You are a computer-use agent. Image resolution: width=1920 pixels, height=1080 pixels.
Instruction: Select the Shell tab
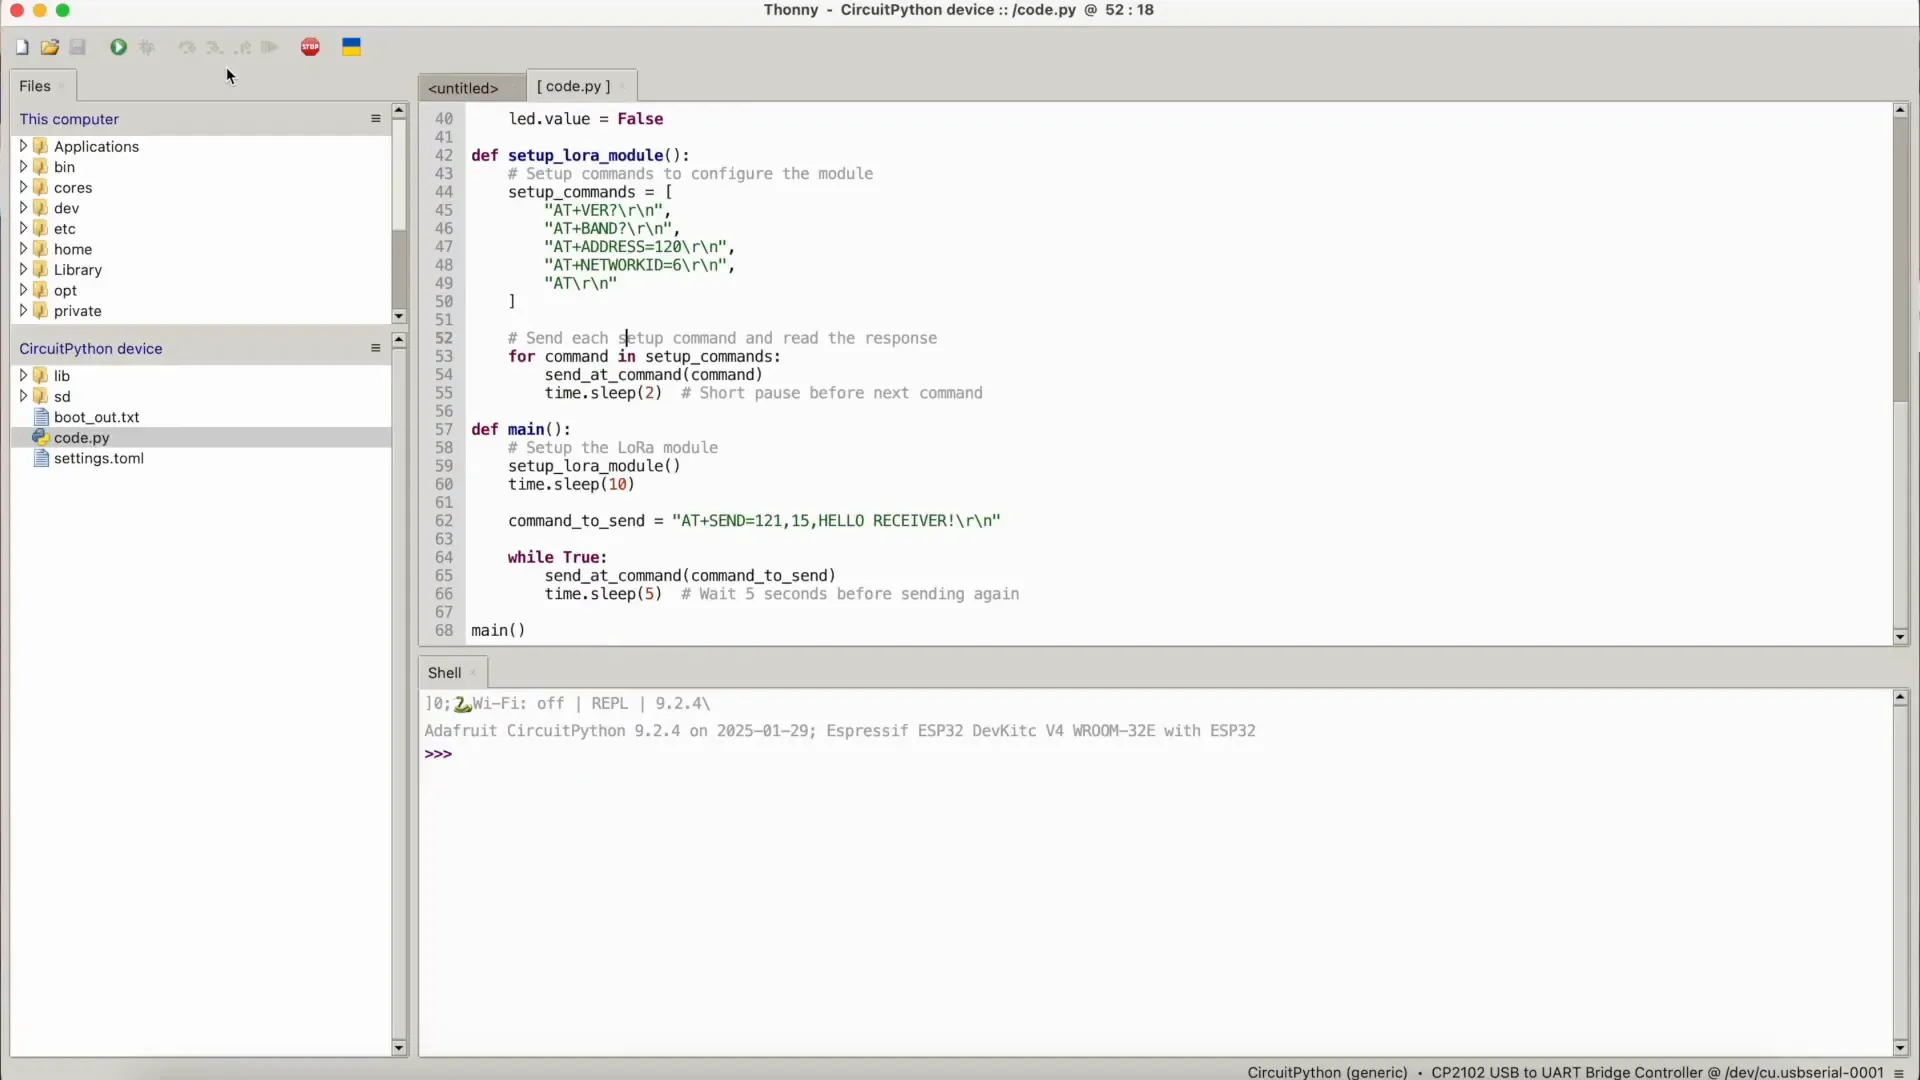click(x=444, y=674)
